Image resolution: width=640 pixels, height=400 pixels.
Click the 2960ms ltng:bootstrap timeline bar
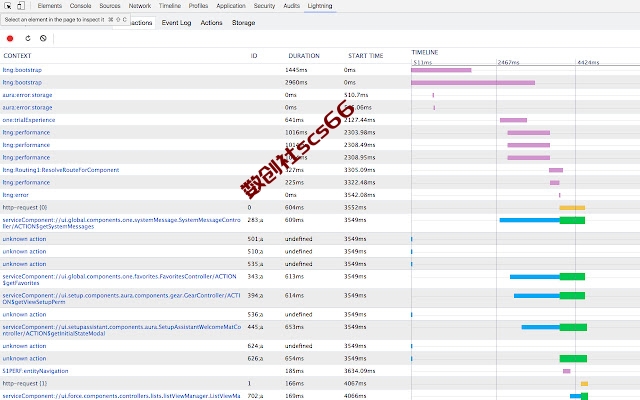(473, 82)
